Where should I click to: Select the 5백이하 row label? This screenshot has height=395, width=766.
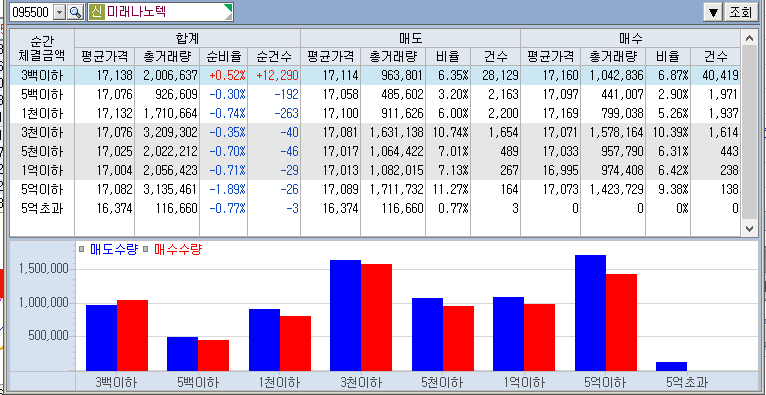click(42, 95)
